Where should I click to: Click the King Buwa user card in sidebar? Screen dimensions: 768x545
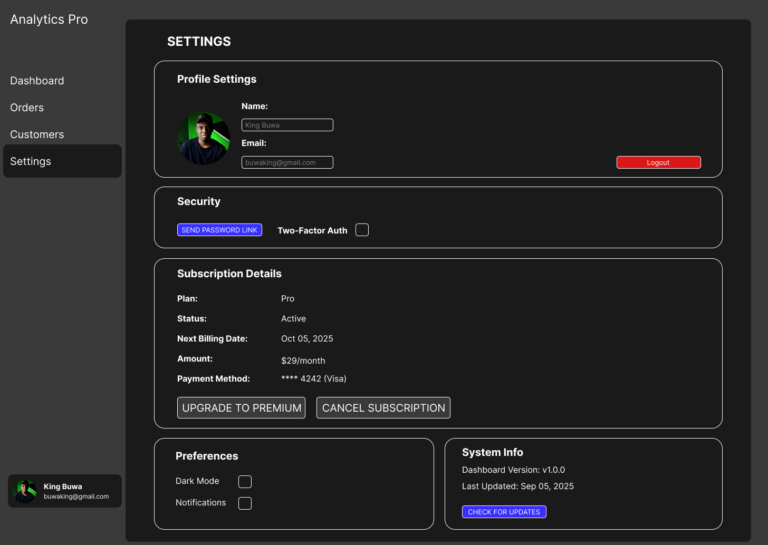[65, 491]
